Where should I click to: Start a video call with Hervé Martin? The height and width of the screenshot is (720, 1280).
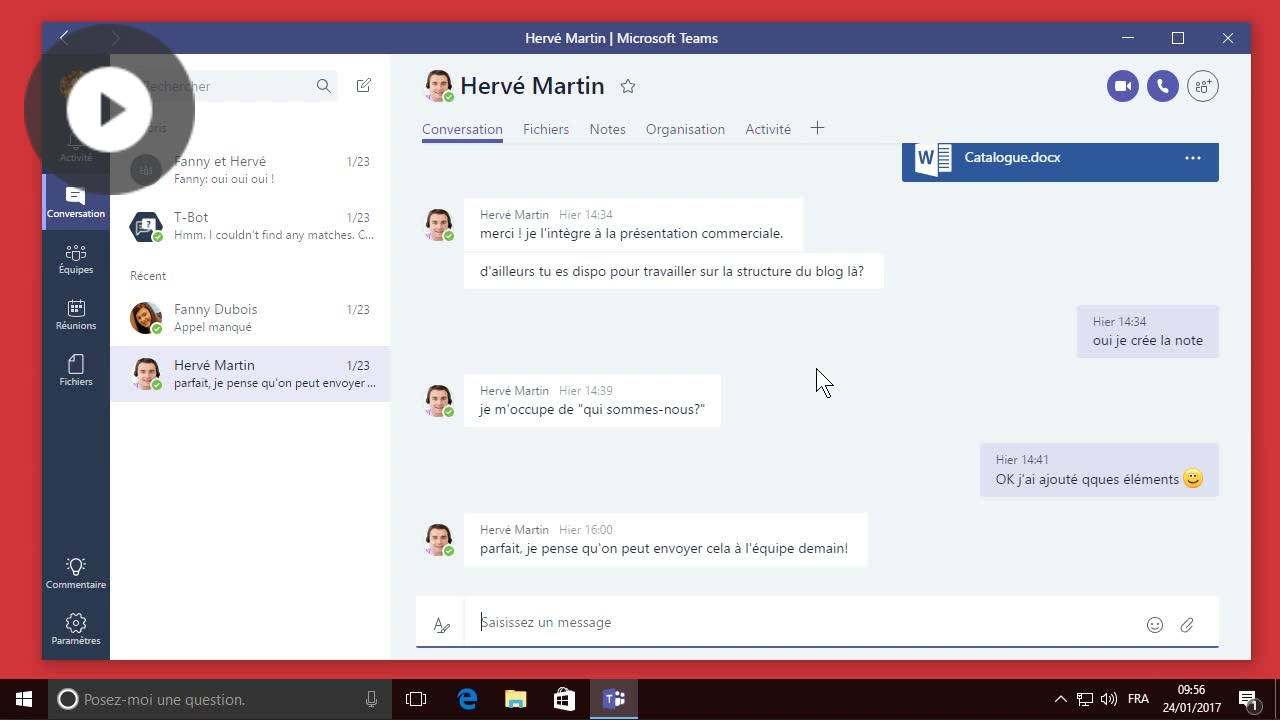click(x=1123, y=86)
